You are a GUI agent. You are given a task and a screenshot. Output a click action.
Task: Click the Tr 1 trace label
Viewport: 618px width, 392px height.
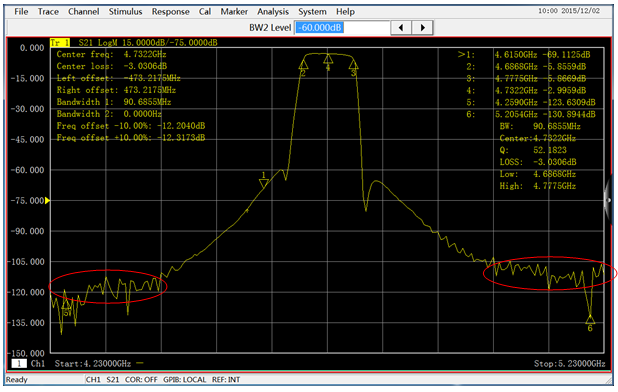[60, 43]
